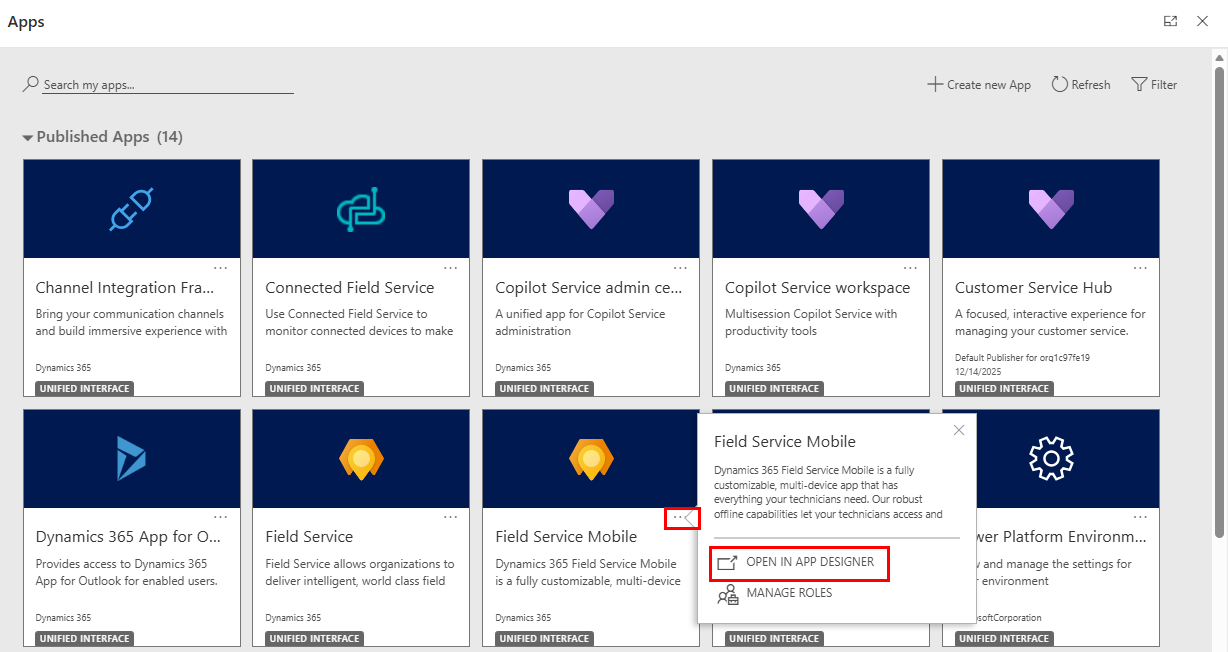Focus the Search my apps field

click(168, 85)
